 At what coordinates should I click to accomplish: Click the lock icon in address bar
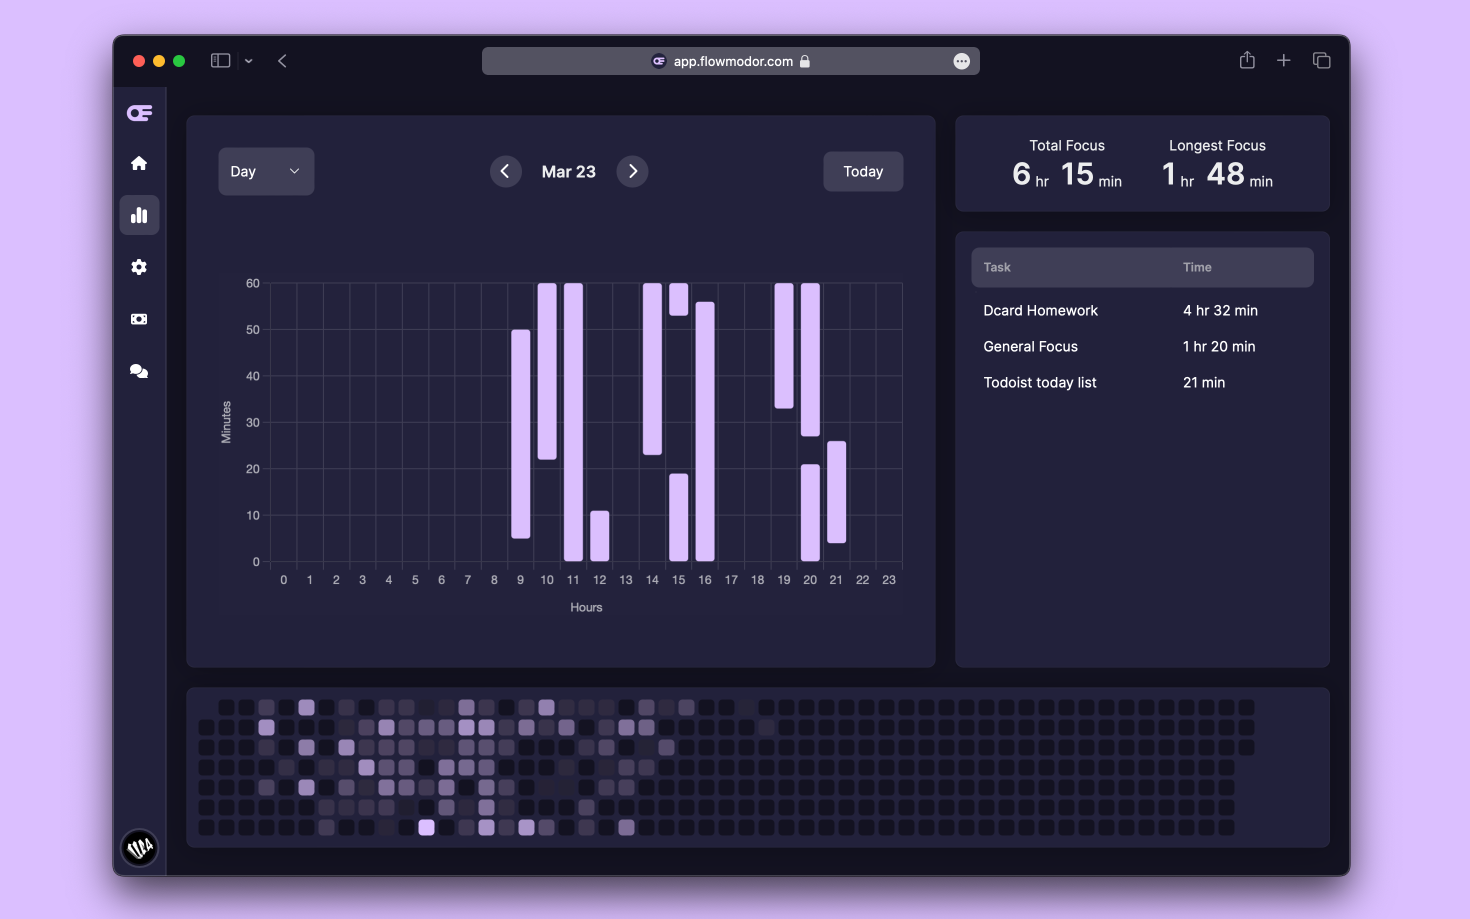pyautogui.click(x=805, y=61)
